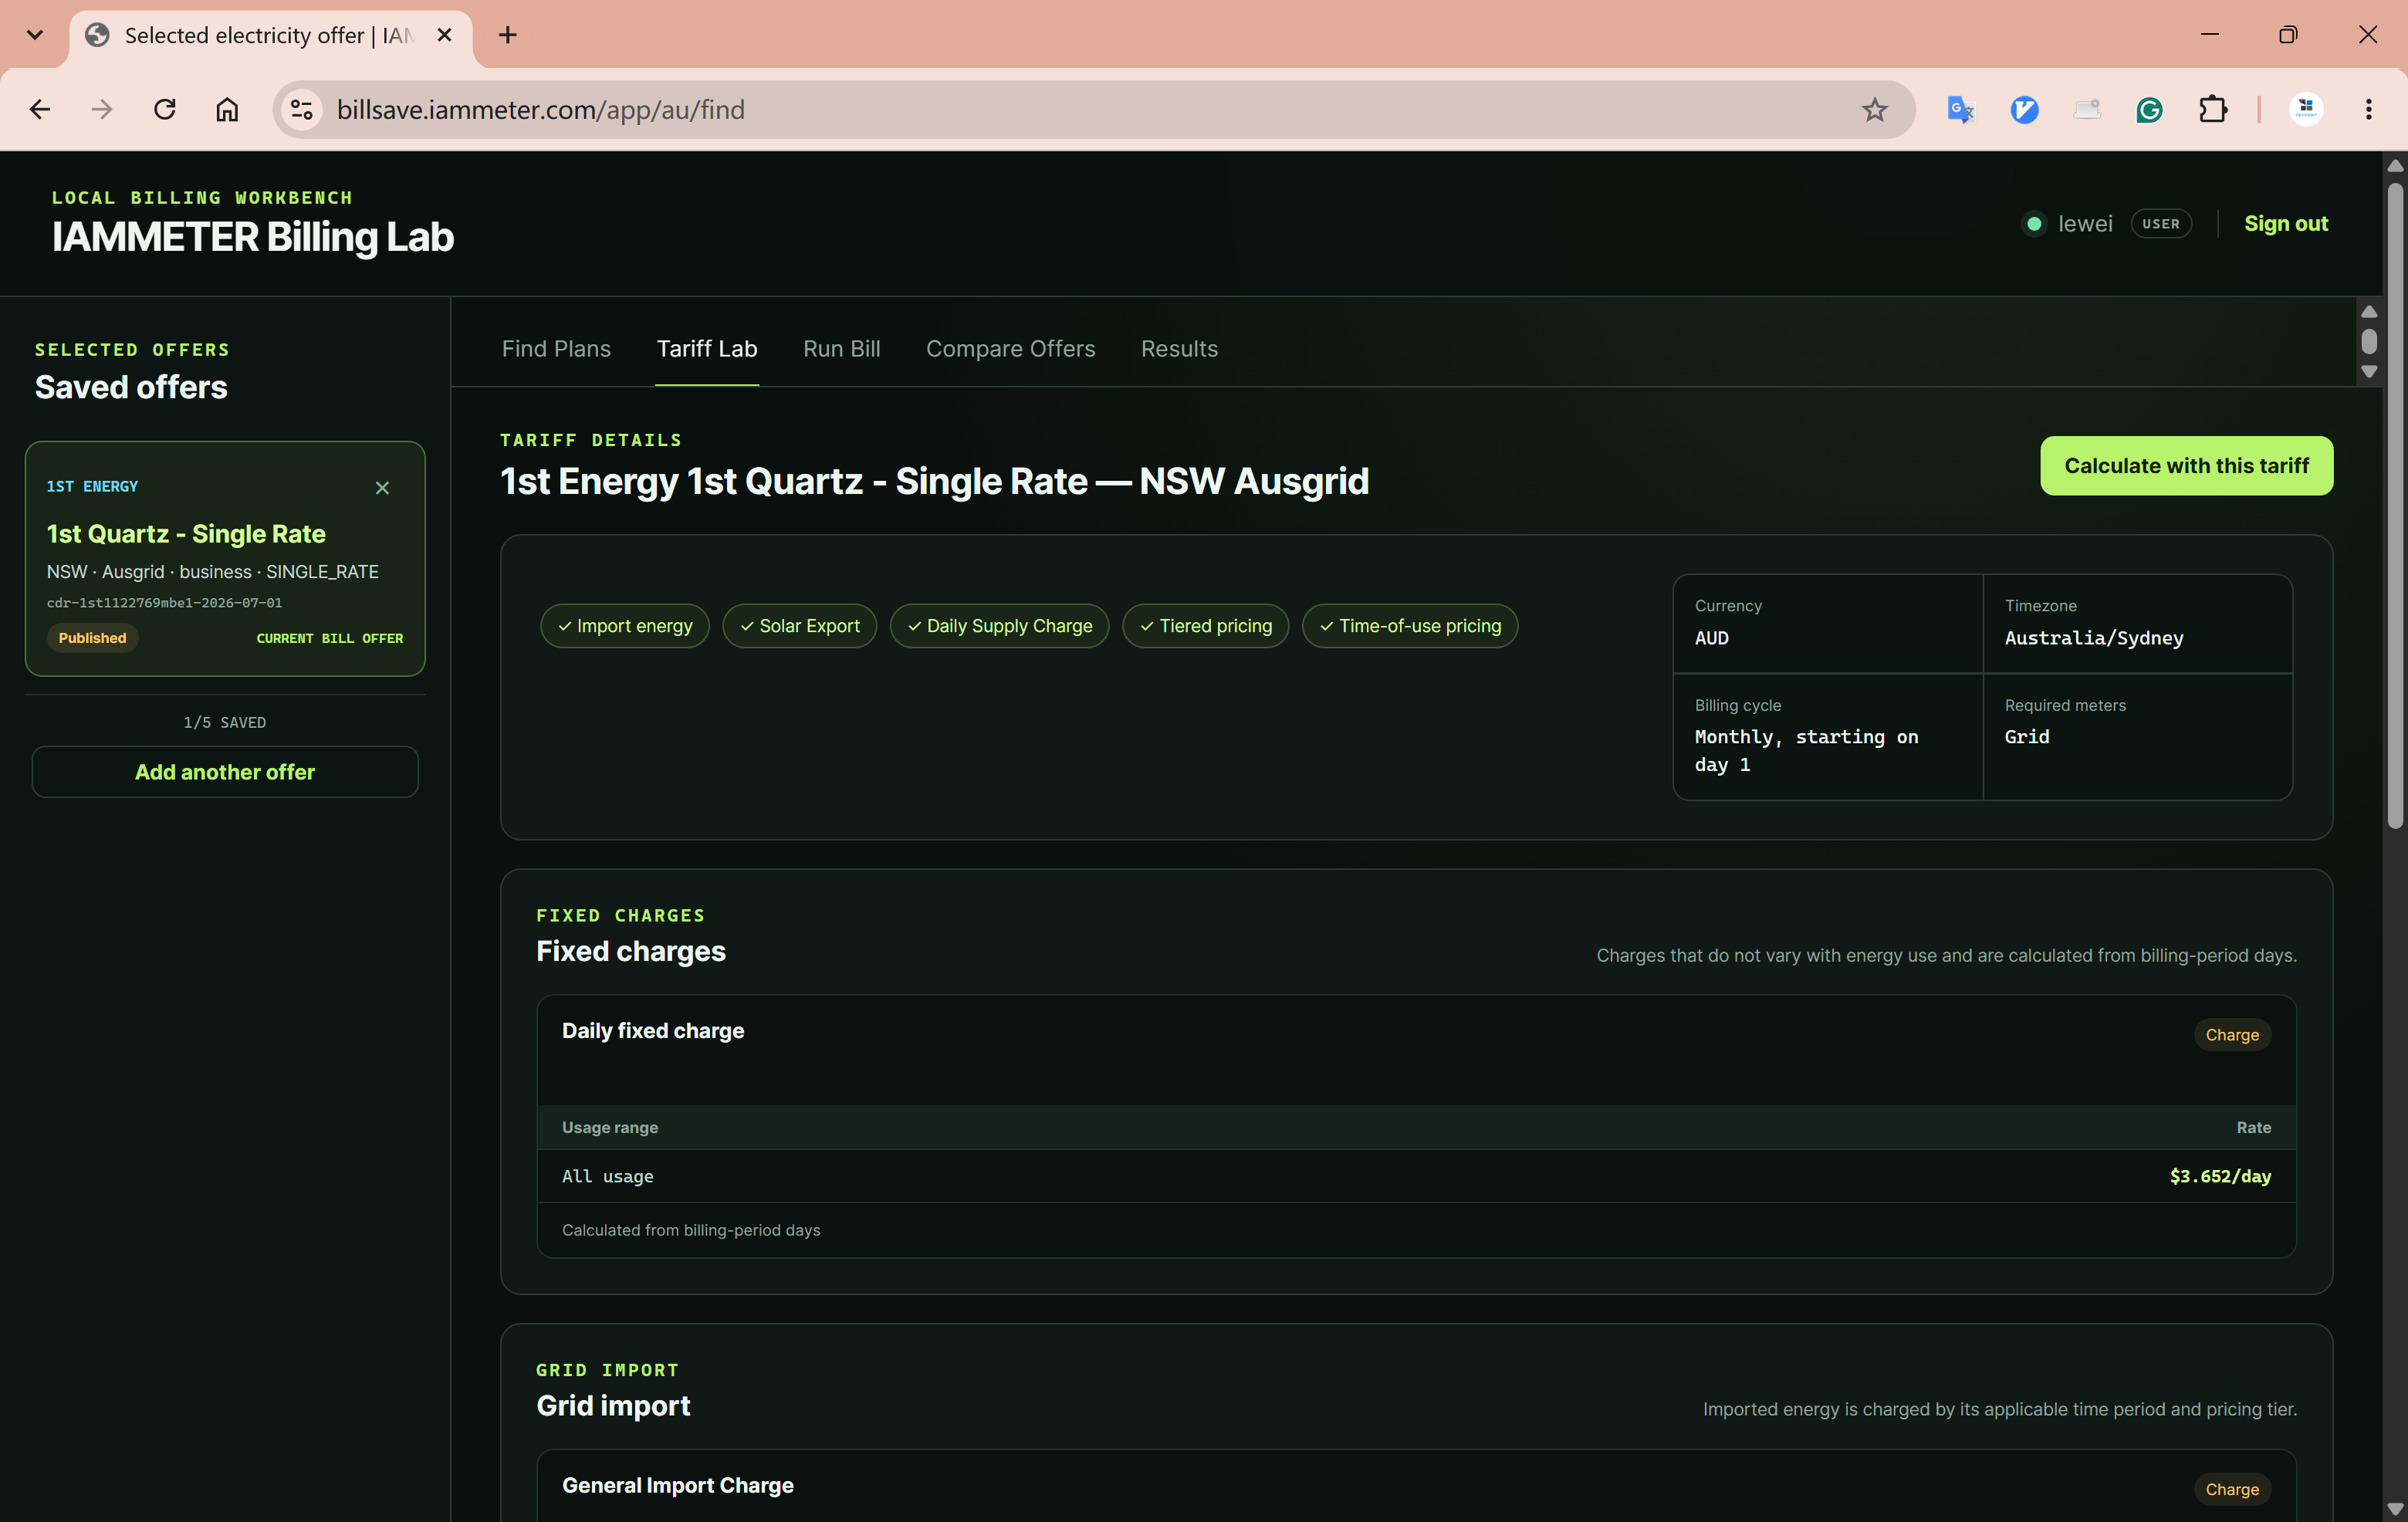Click the inner panel scrollbar thumb

[2369, 341]
